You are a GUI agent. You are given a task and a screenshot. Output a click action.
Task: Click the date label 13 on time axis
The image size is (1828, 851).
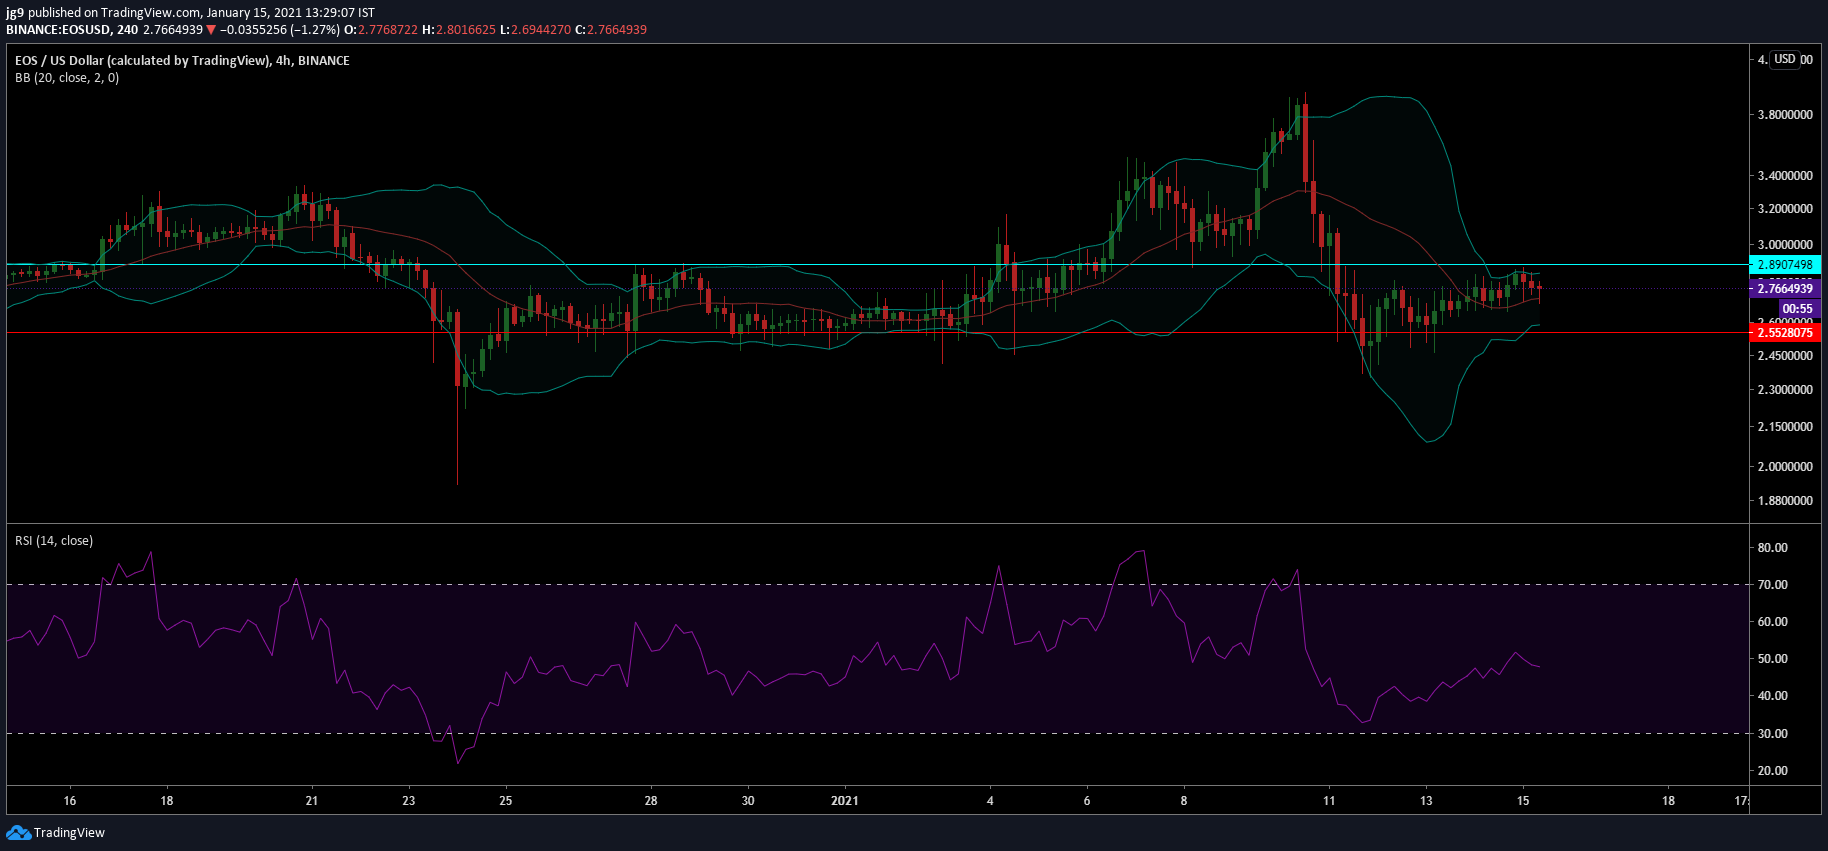coord(1426,801)
